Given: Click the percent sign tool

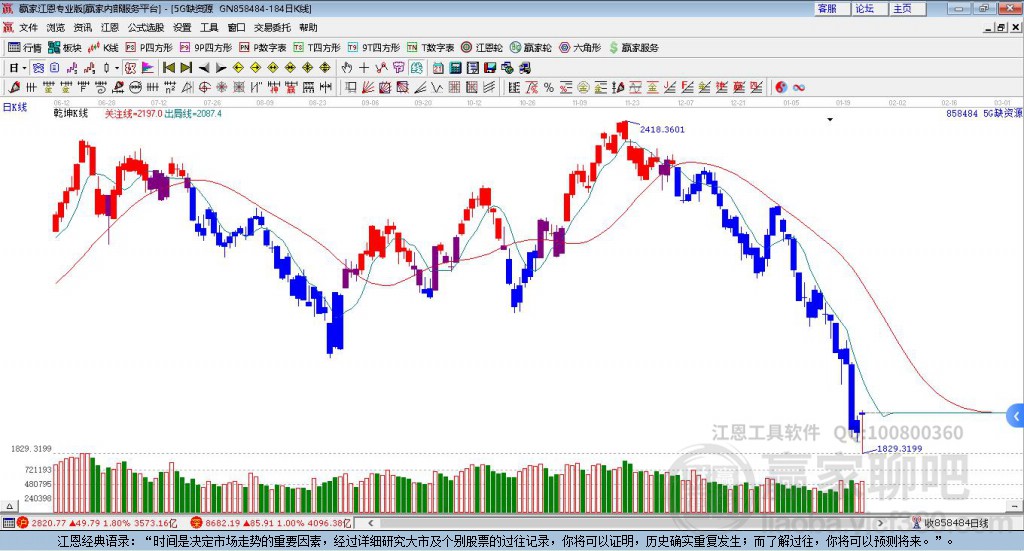Looking at the screenshot, I should (x=549, y=87).
